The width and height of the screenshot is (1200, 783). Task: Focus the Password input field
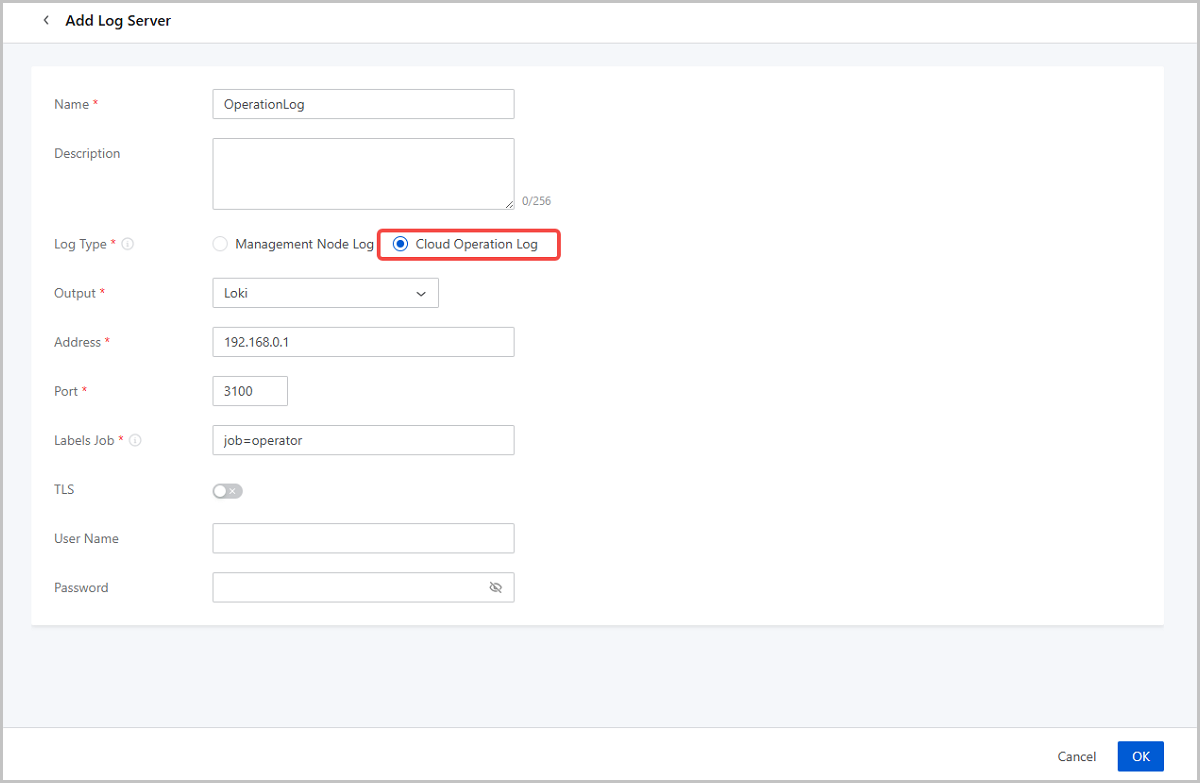(345, 587)
